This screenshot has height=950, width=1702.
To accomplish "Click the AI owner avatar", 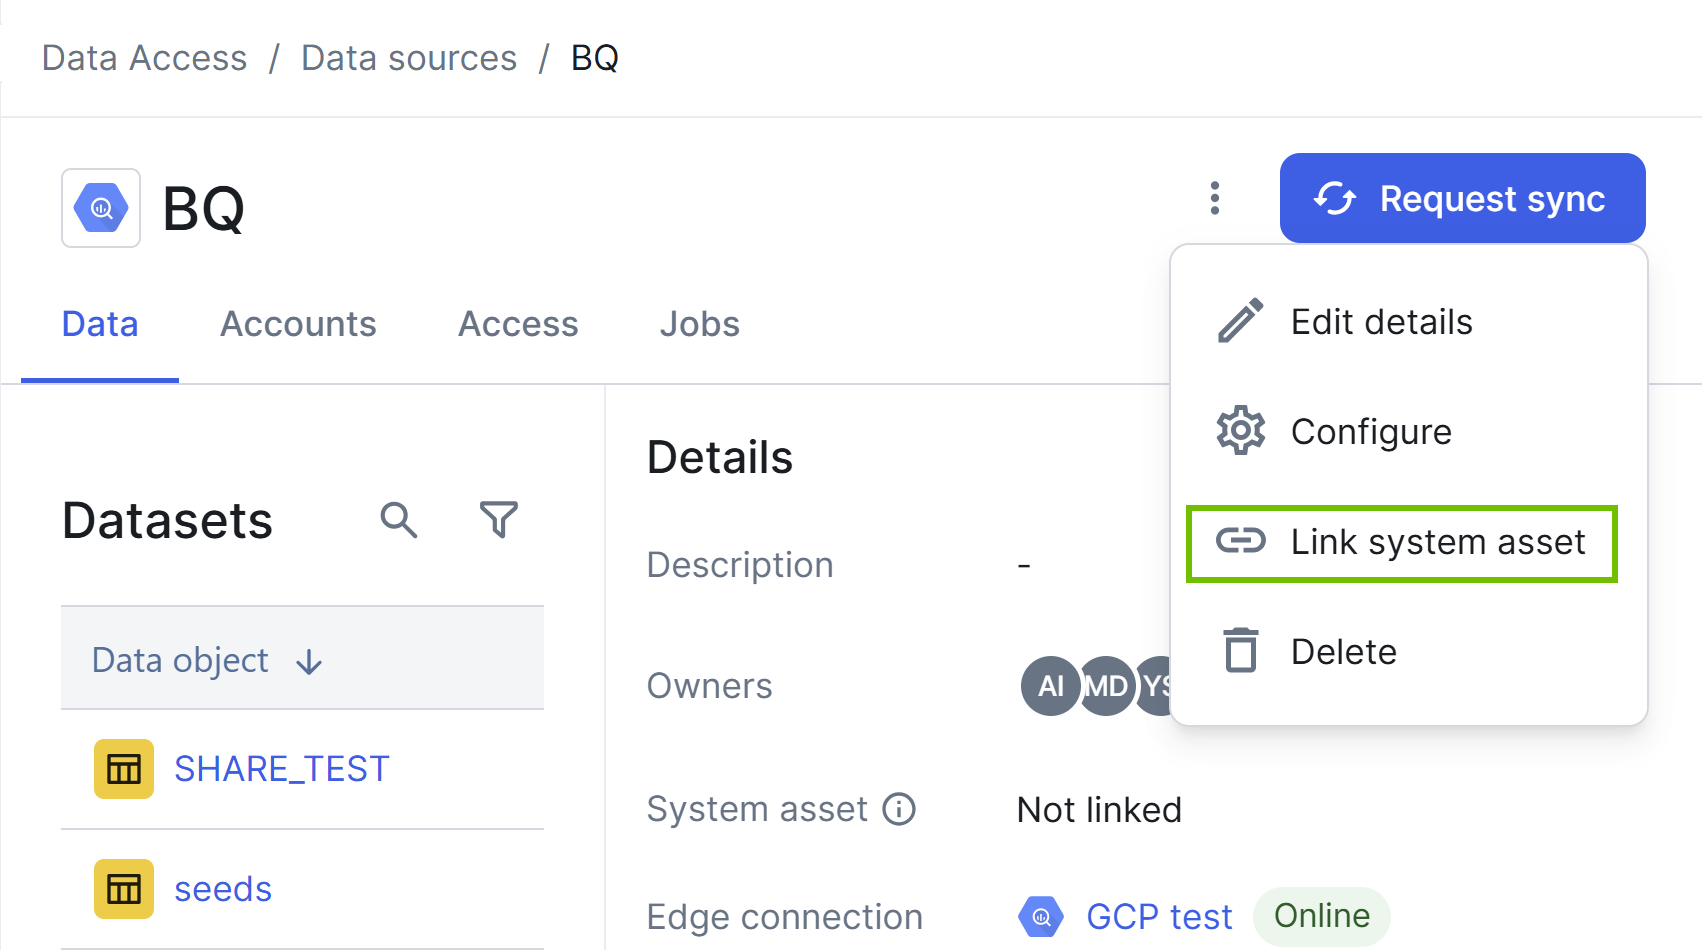I will point(1050,686).
